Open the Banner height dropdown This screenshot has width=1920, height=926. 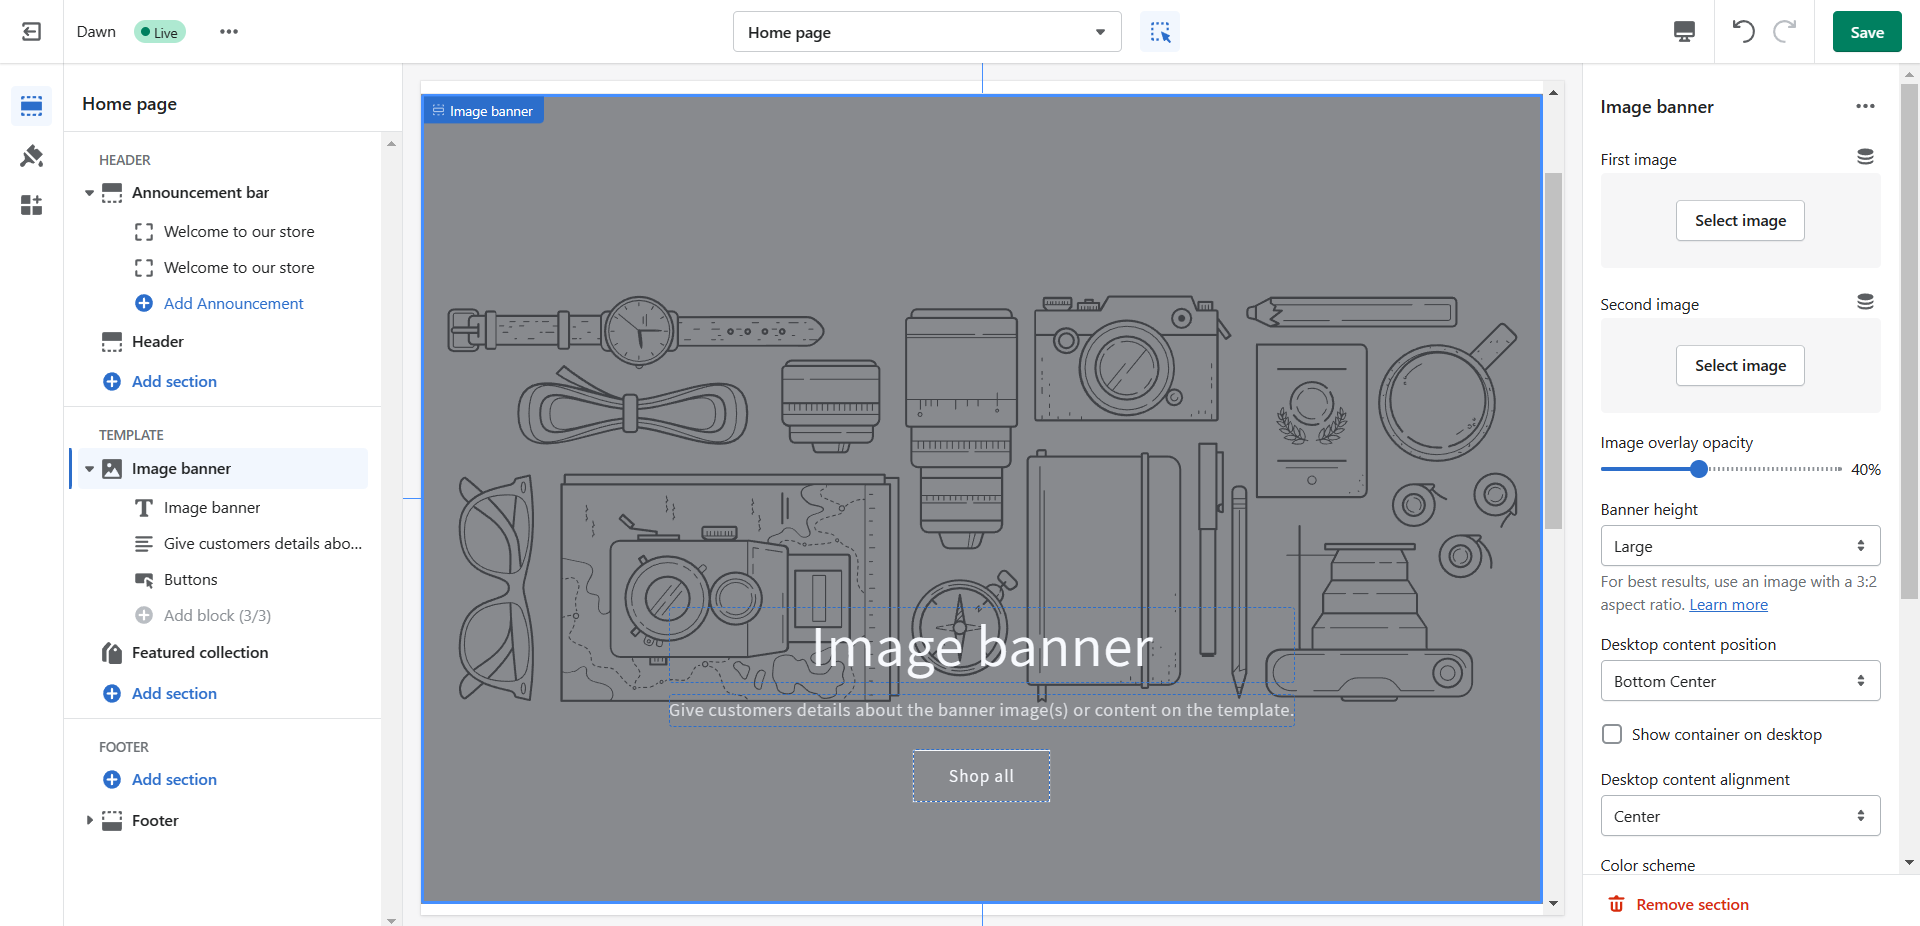pyautogui.click(x=1740, y=546)
